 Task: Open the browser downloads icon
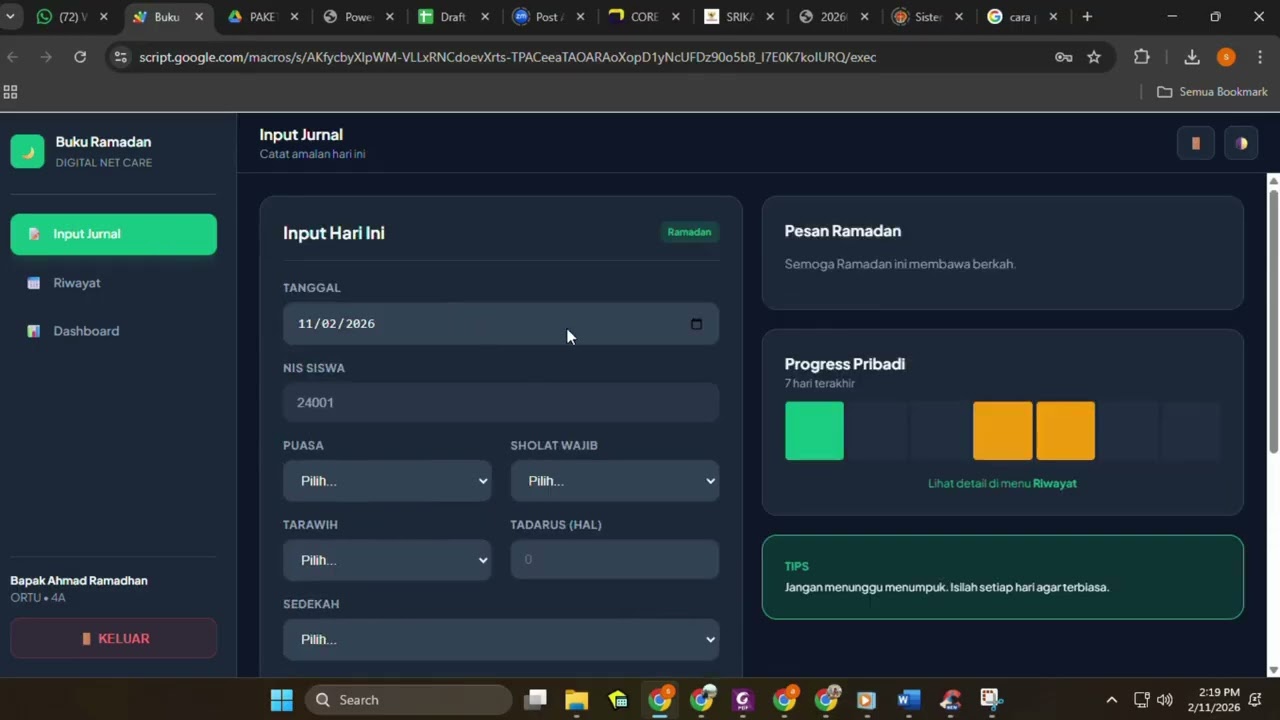pos(1191,57)
